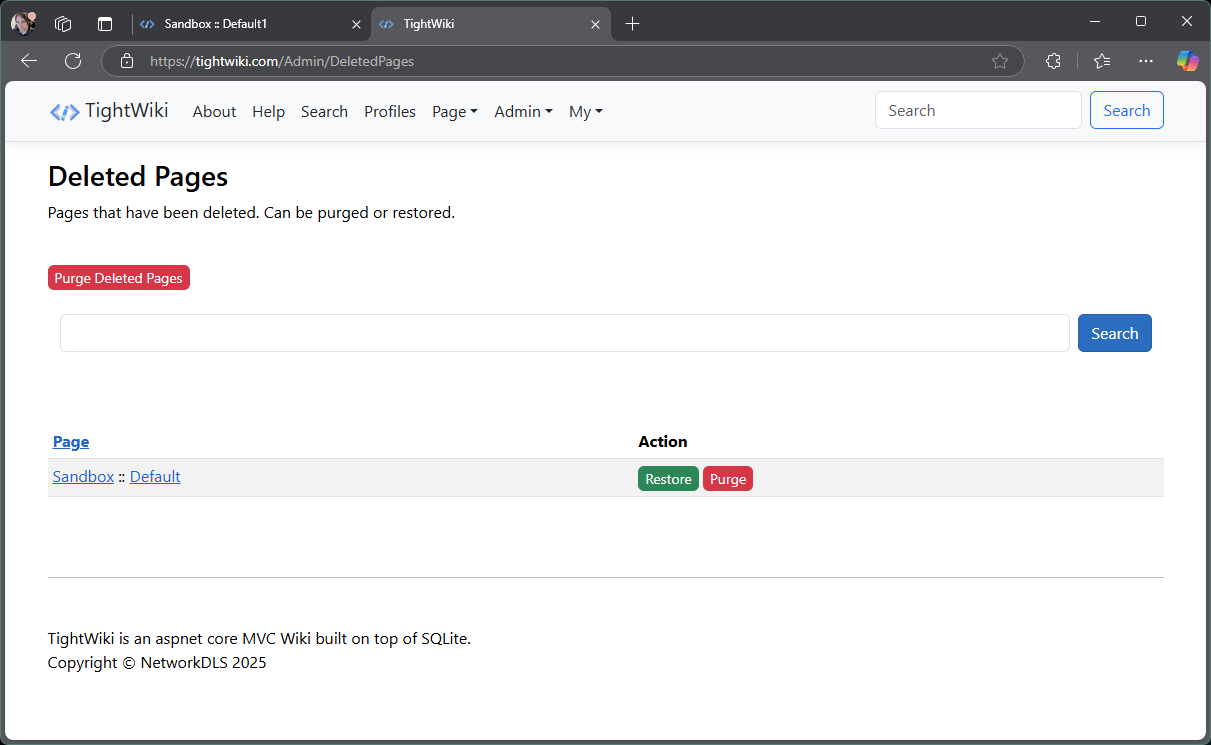The width and height of the screenshot is (1211, 745).
Task: Select the TightWiki browser tab
Action: point(490,23)
